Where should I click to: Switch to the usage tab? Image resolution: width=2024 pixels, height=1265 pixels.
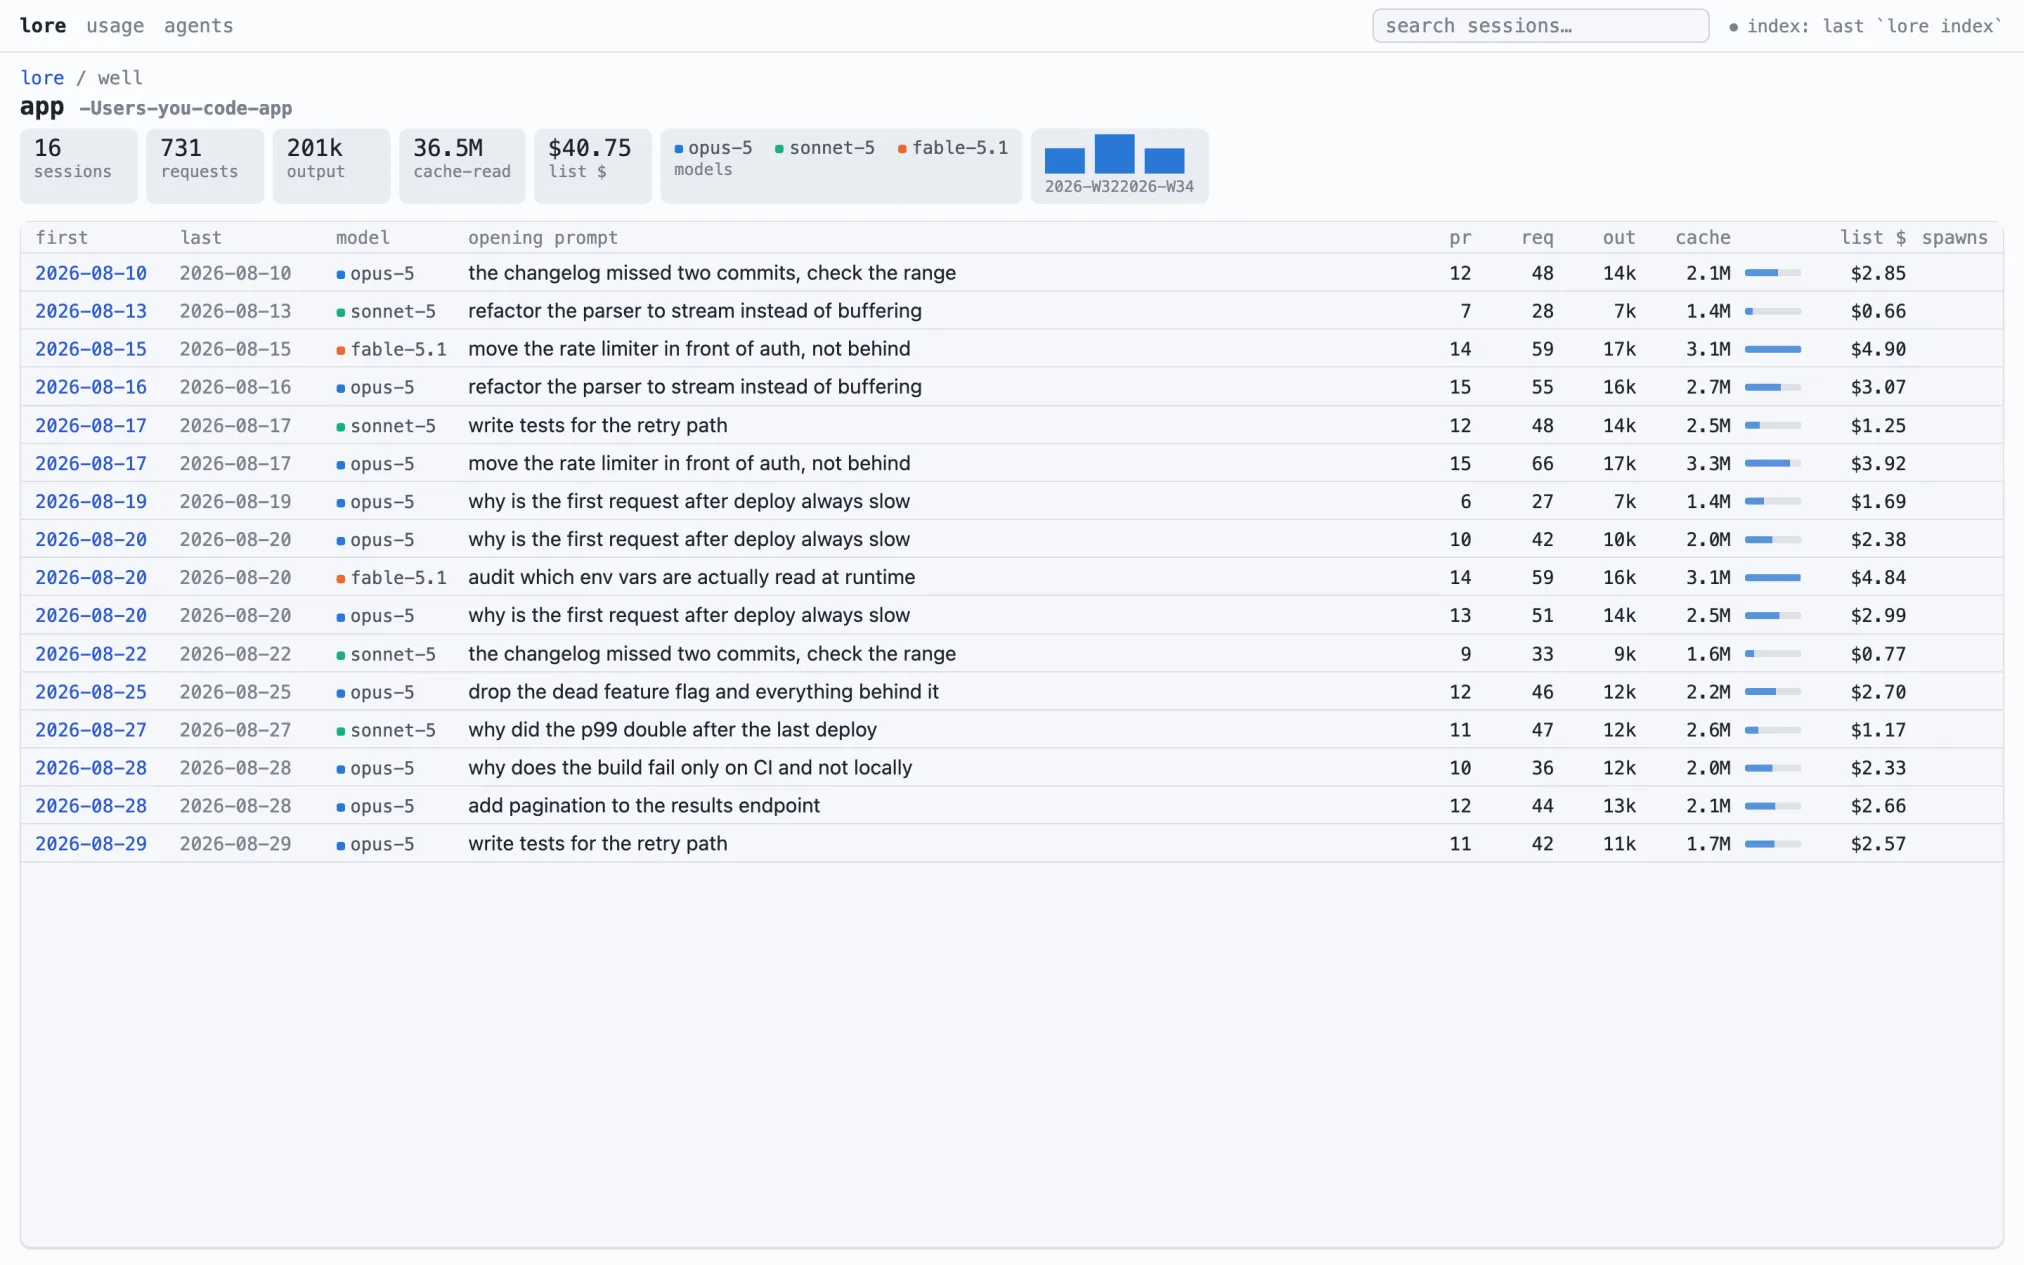tap(115, 26)
